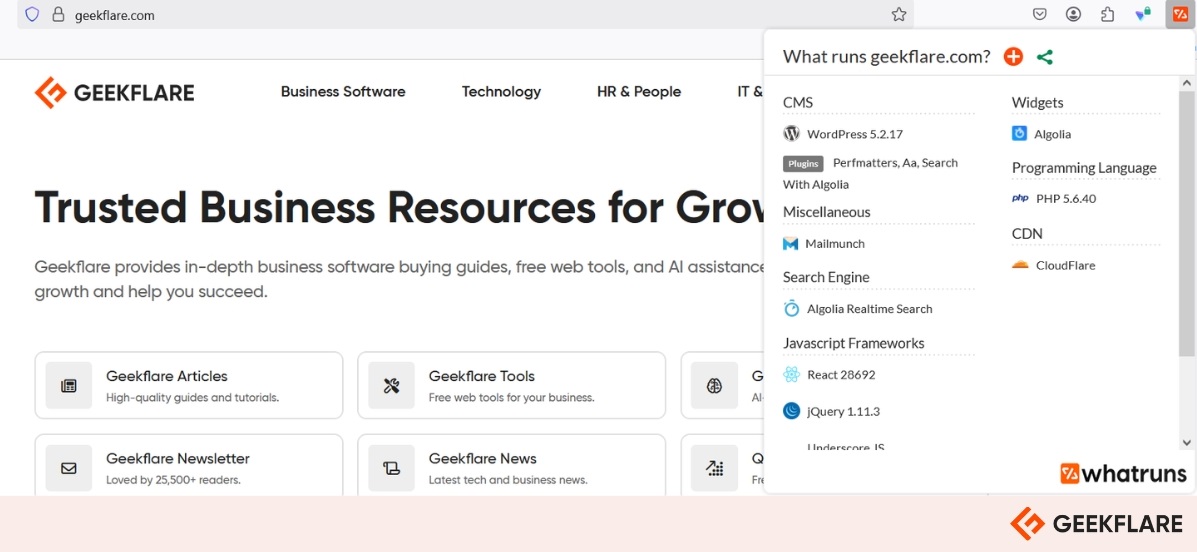Click the Algolia widget entry
The height and width of the screenshot is (552, 1197).
point(1041,134)
